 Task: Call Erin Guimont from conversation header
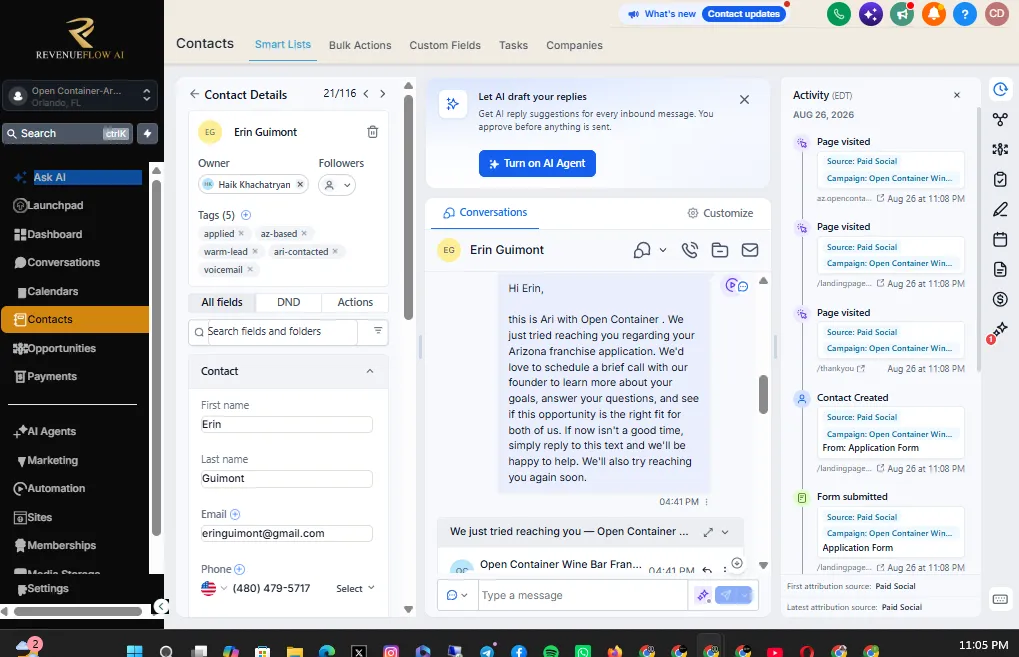tap(690, 250)
